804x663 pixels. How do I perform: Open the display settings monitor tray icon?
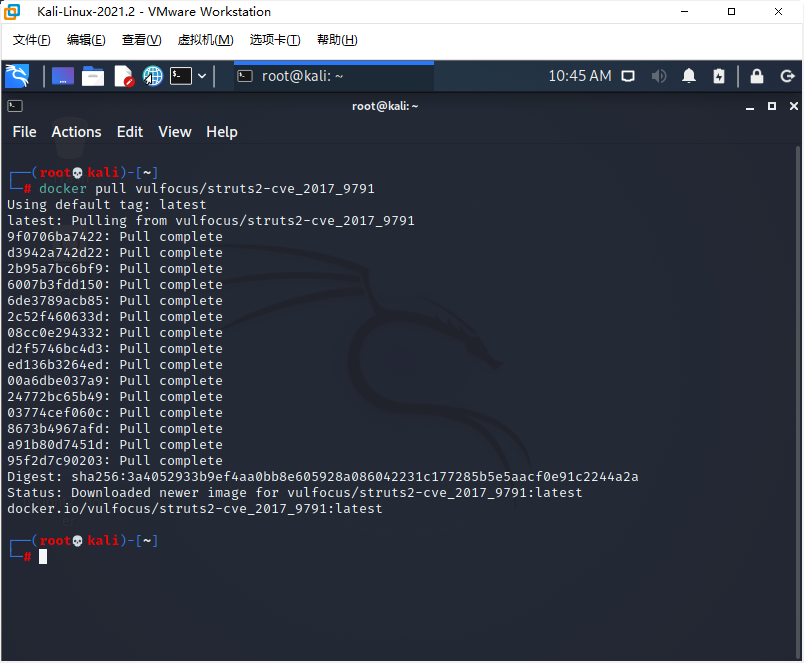click(628, 76)
